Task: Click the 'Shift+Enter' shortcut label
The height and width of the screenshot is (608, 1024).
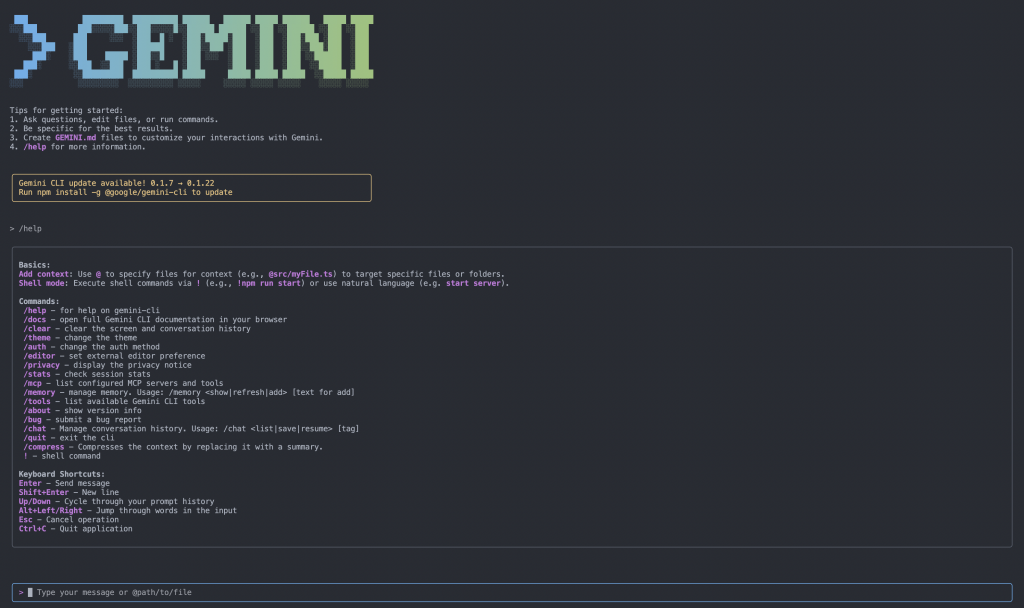Action: click(x=44, y=493)
